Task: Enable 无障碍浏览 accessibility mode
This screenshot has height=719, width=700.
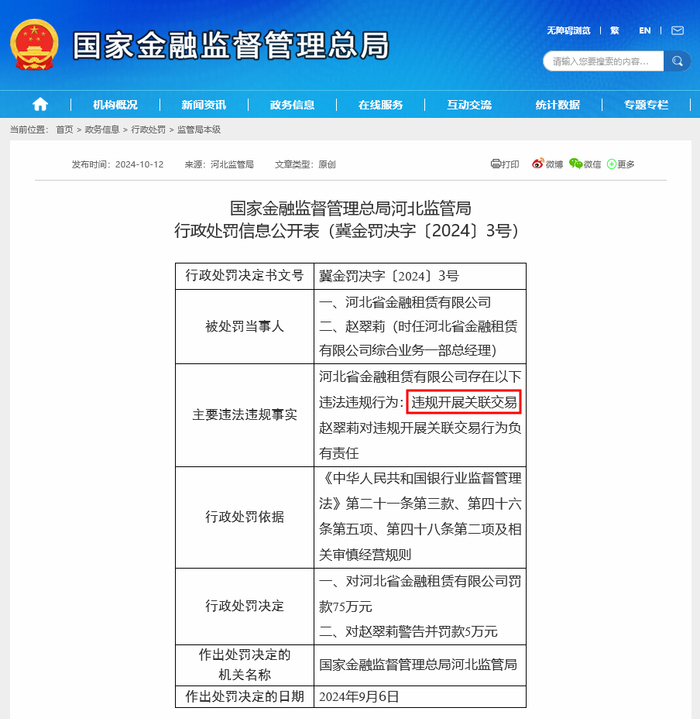Action: tap(568, 30)
